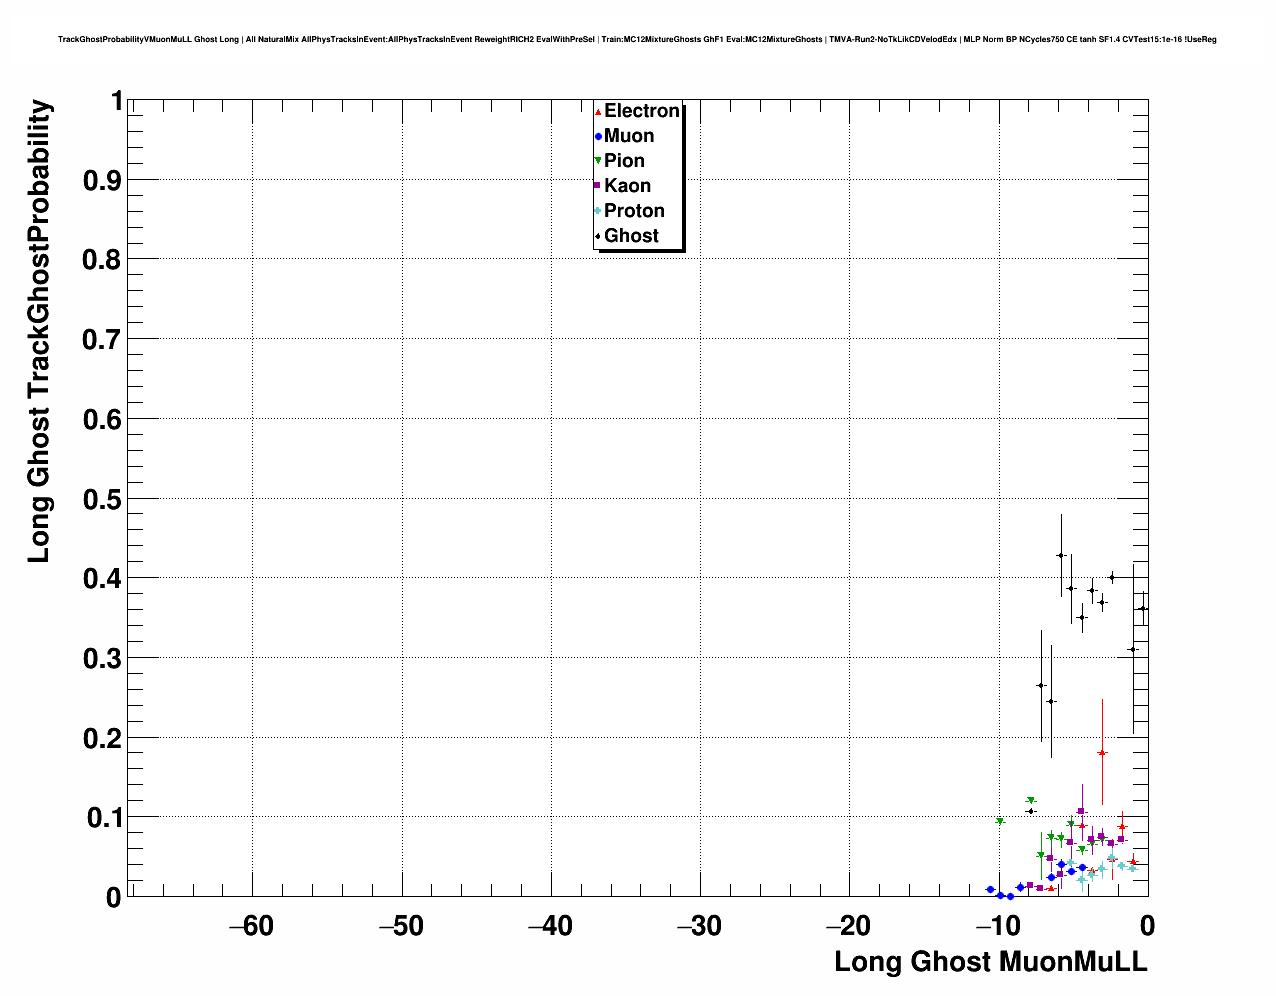
Task: Click the y-axis tick label '0.4'
Action: tap(104, 579)
